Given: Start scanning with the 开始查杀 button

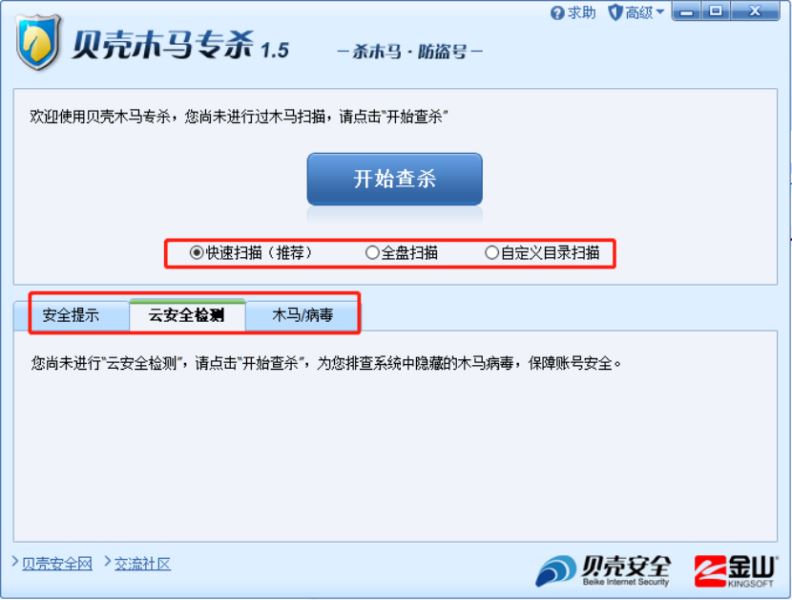Looking at the screenshot, I should pyautogui.click(x=394, y=179).
